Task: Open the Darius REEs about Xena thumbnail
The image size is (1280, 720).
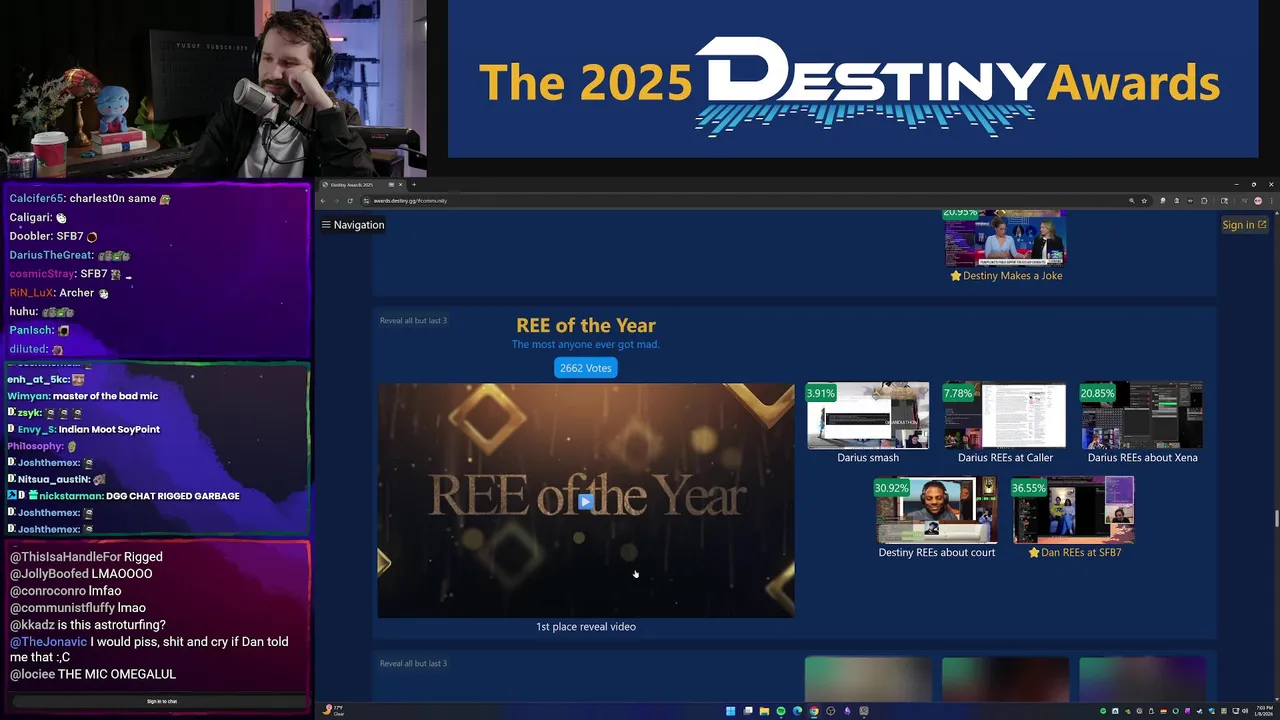Action: point(1142,416)
